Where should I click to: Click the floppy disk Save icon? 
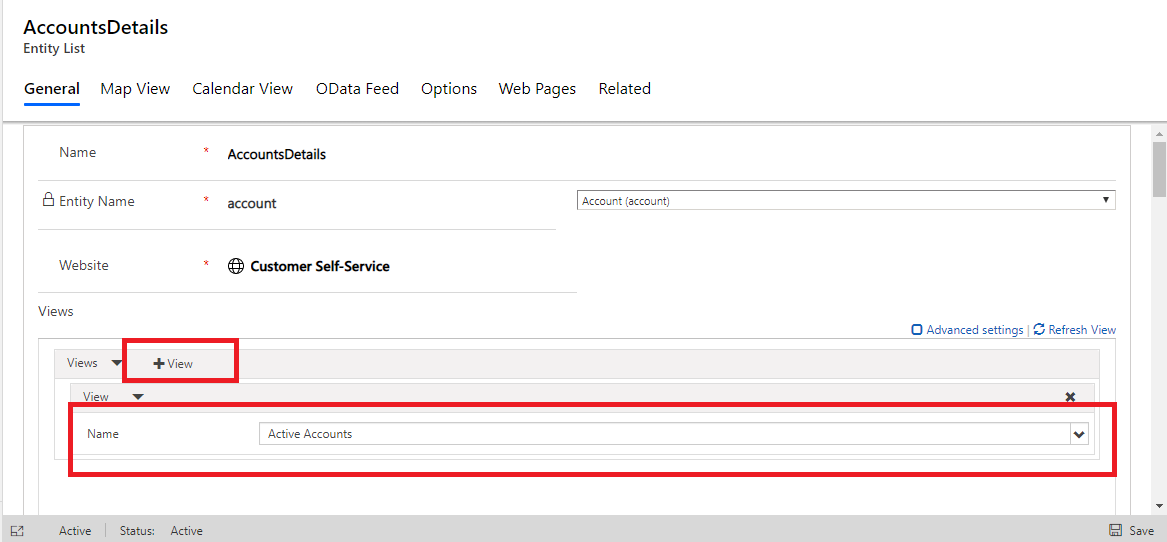1115,531
